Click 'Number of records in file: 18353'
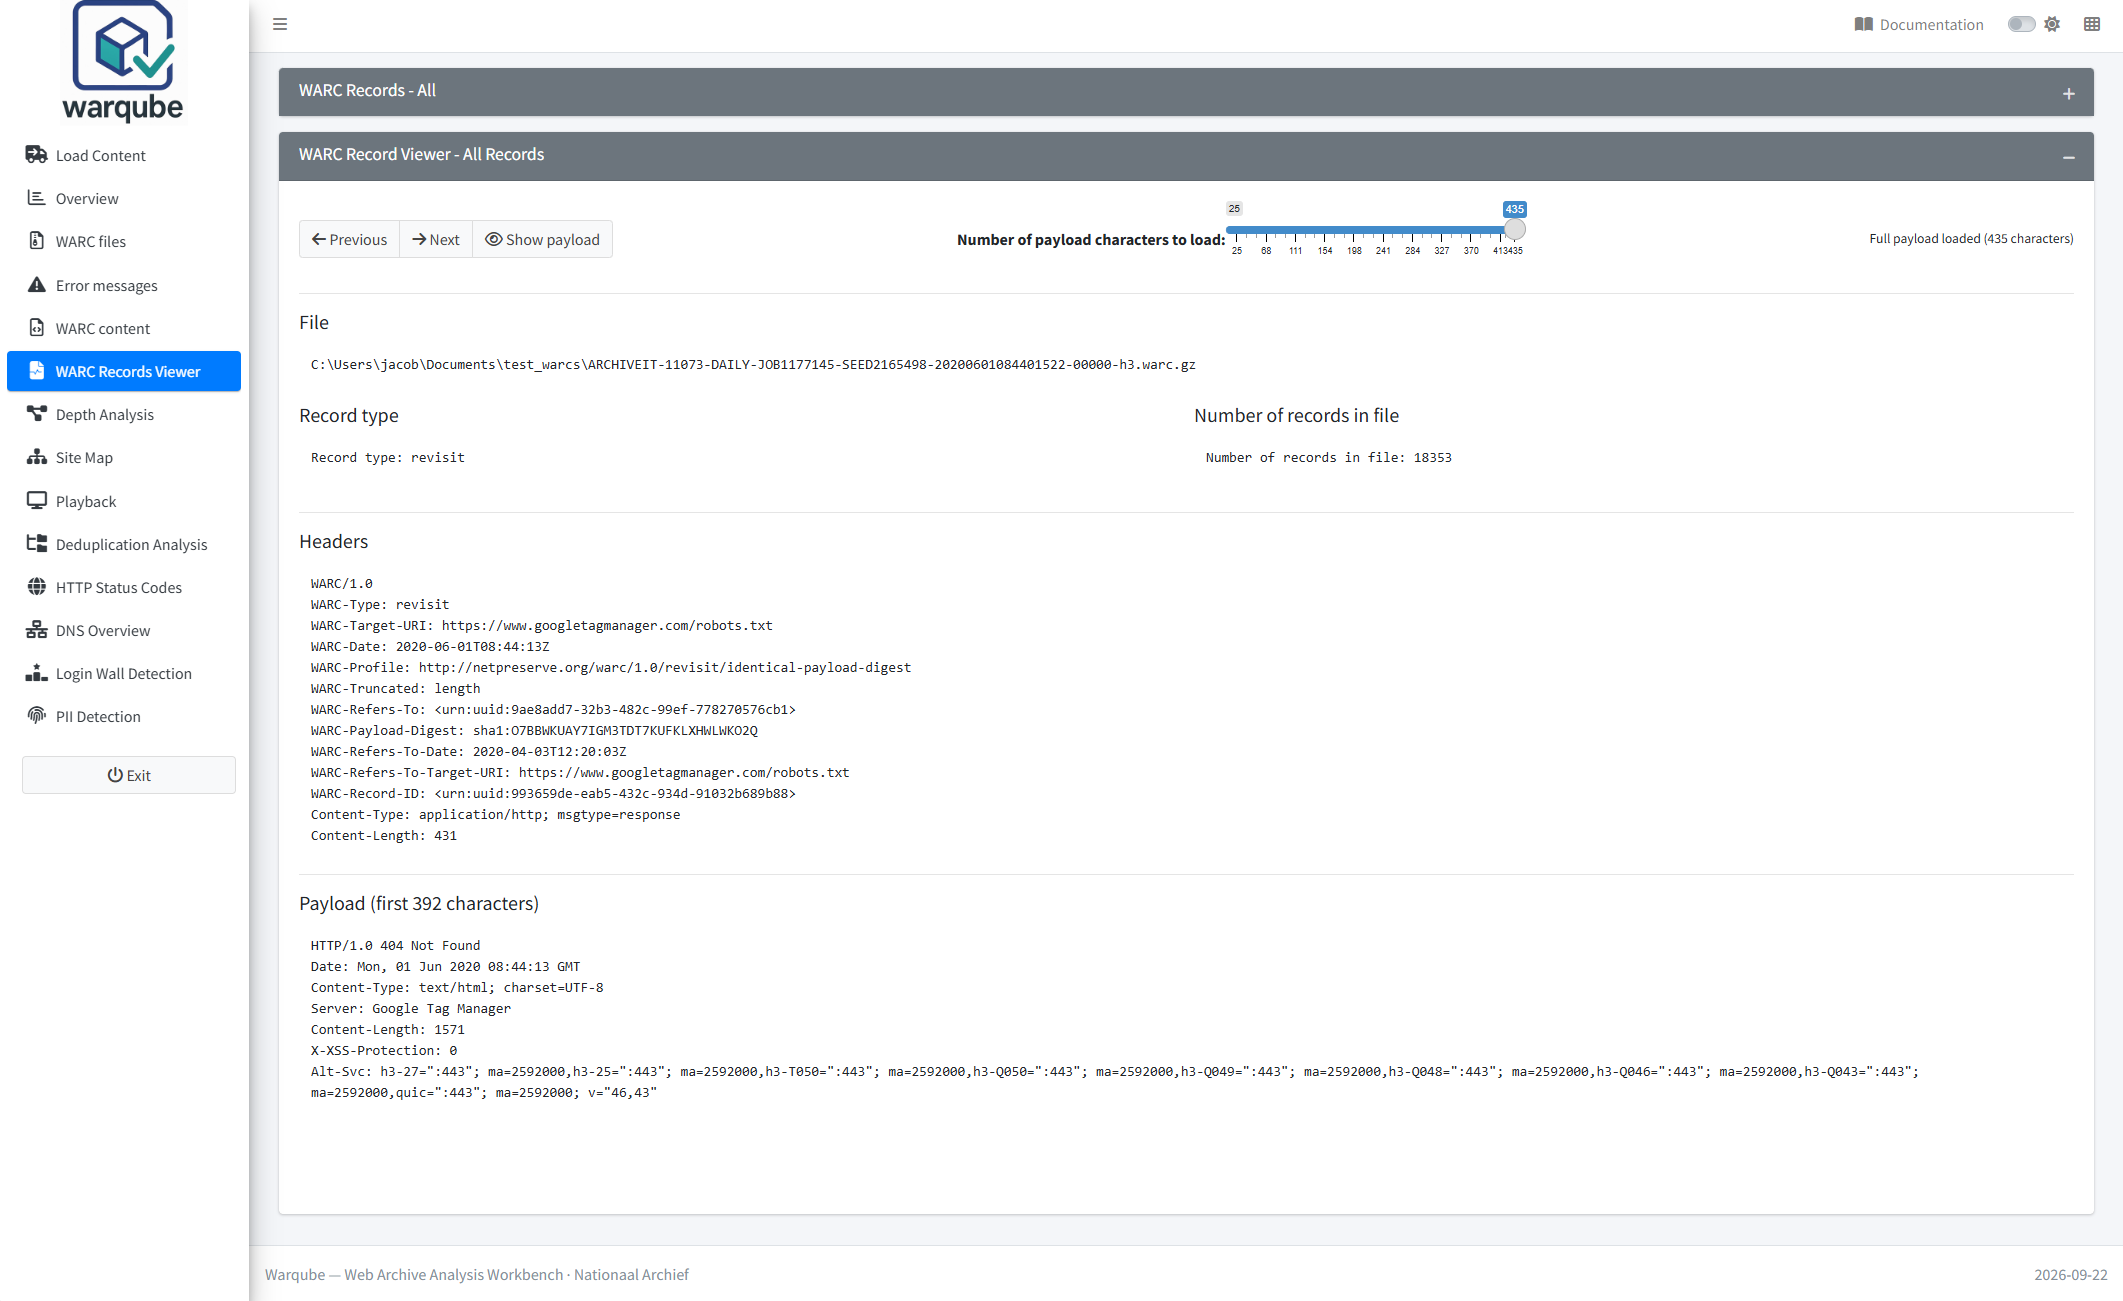 (1328, 458)
